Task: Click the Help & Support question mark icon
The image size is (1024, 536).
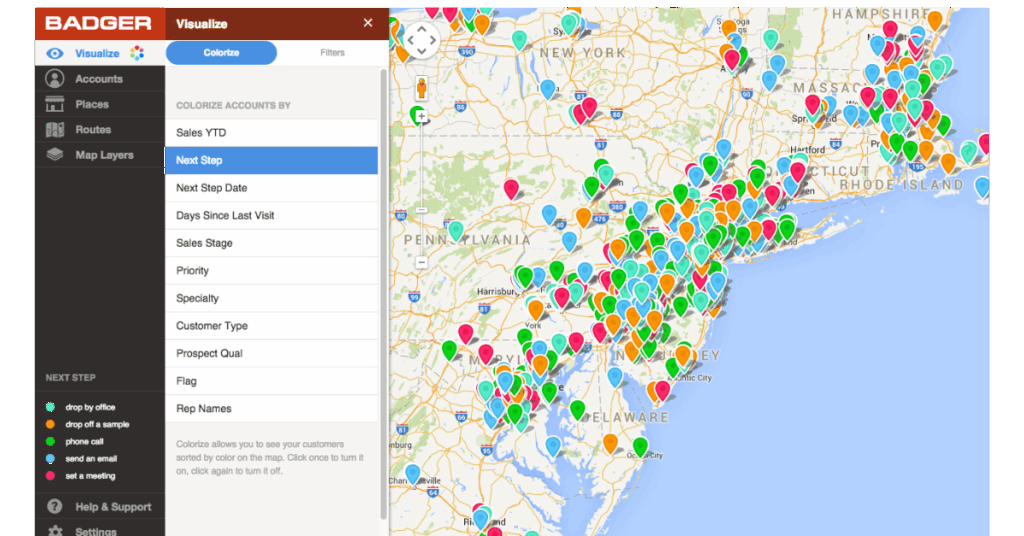Action: (x=55, y=507)
